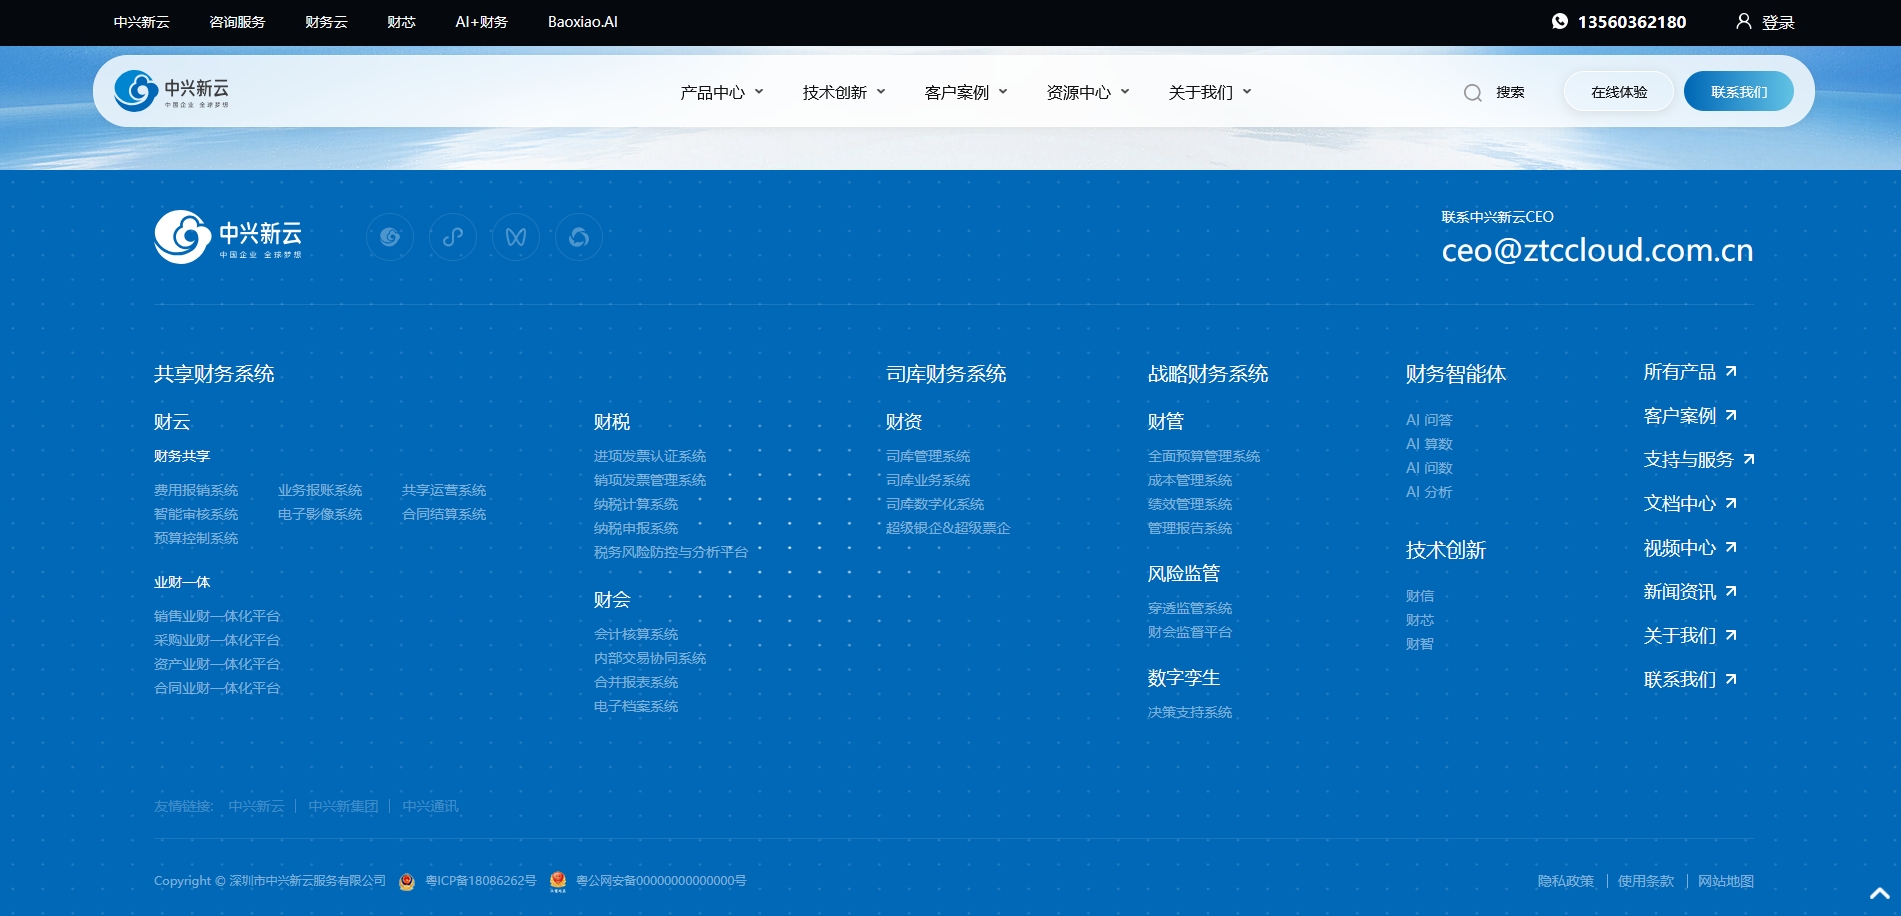Open the 关于我们 dropdown chevron
The width and height of the screenshot is (1901, 916).
click(x=1247, y=92)
